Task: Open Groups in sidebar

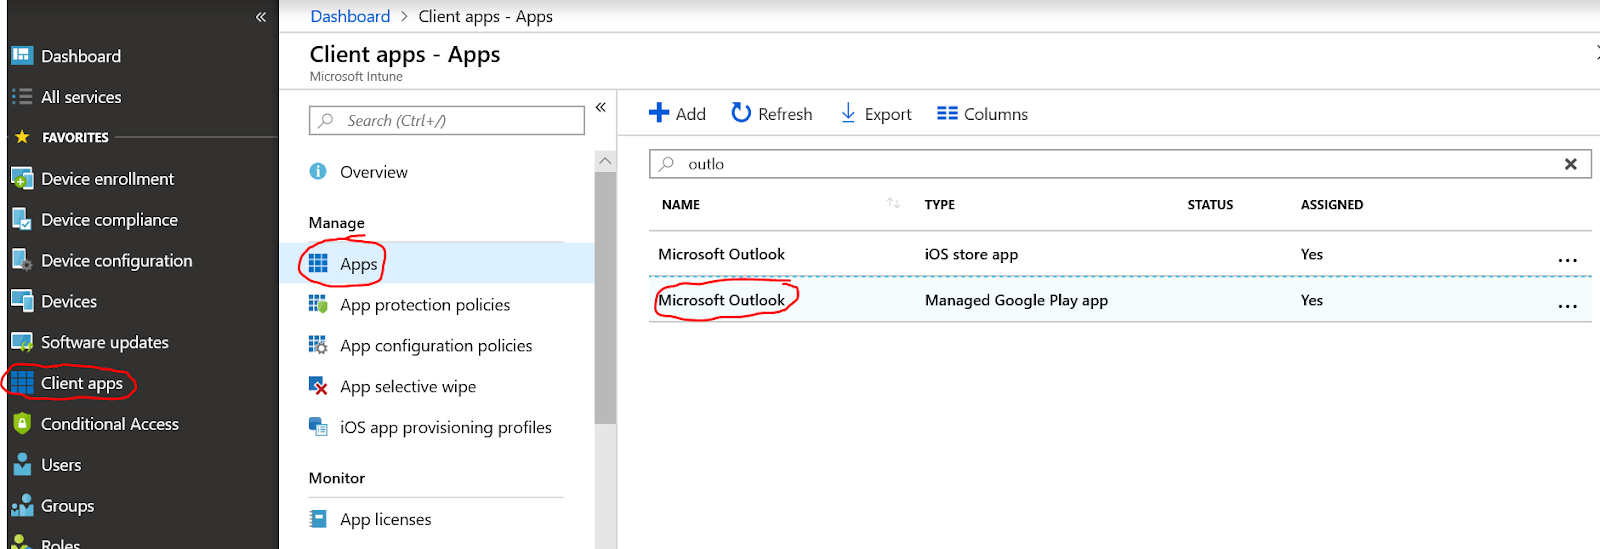Action: [67, 506]
